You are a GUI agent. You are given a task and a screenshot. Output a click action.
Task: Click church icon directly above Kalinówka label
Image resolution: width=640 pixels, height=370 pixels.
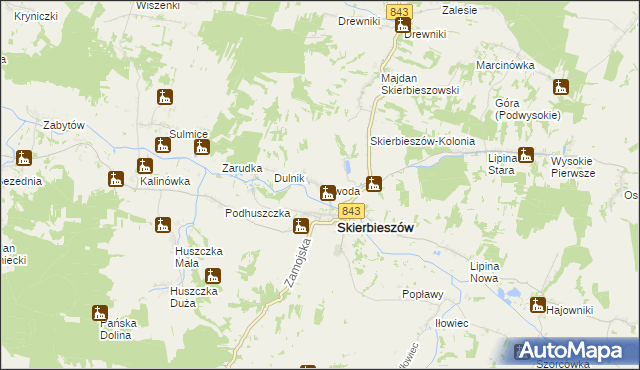(x=145, y=166)
